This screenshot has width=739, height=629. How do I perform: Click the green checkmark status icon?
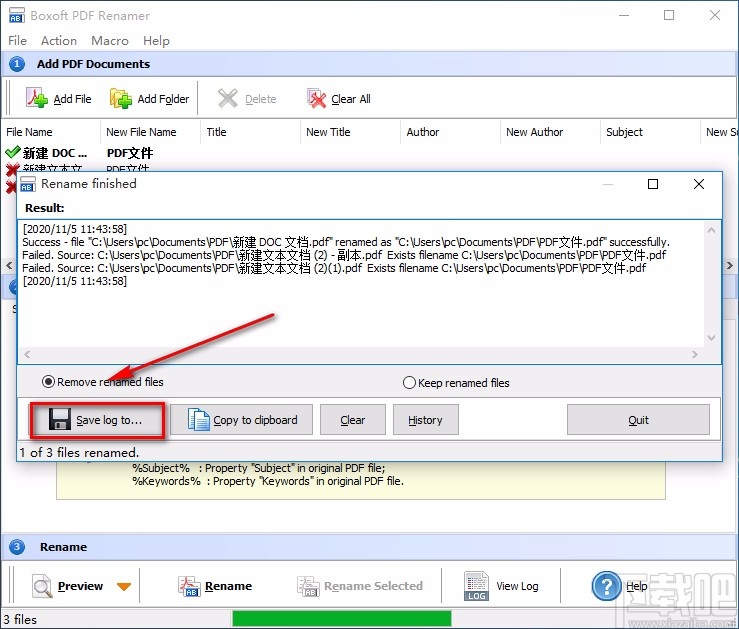13,152
